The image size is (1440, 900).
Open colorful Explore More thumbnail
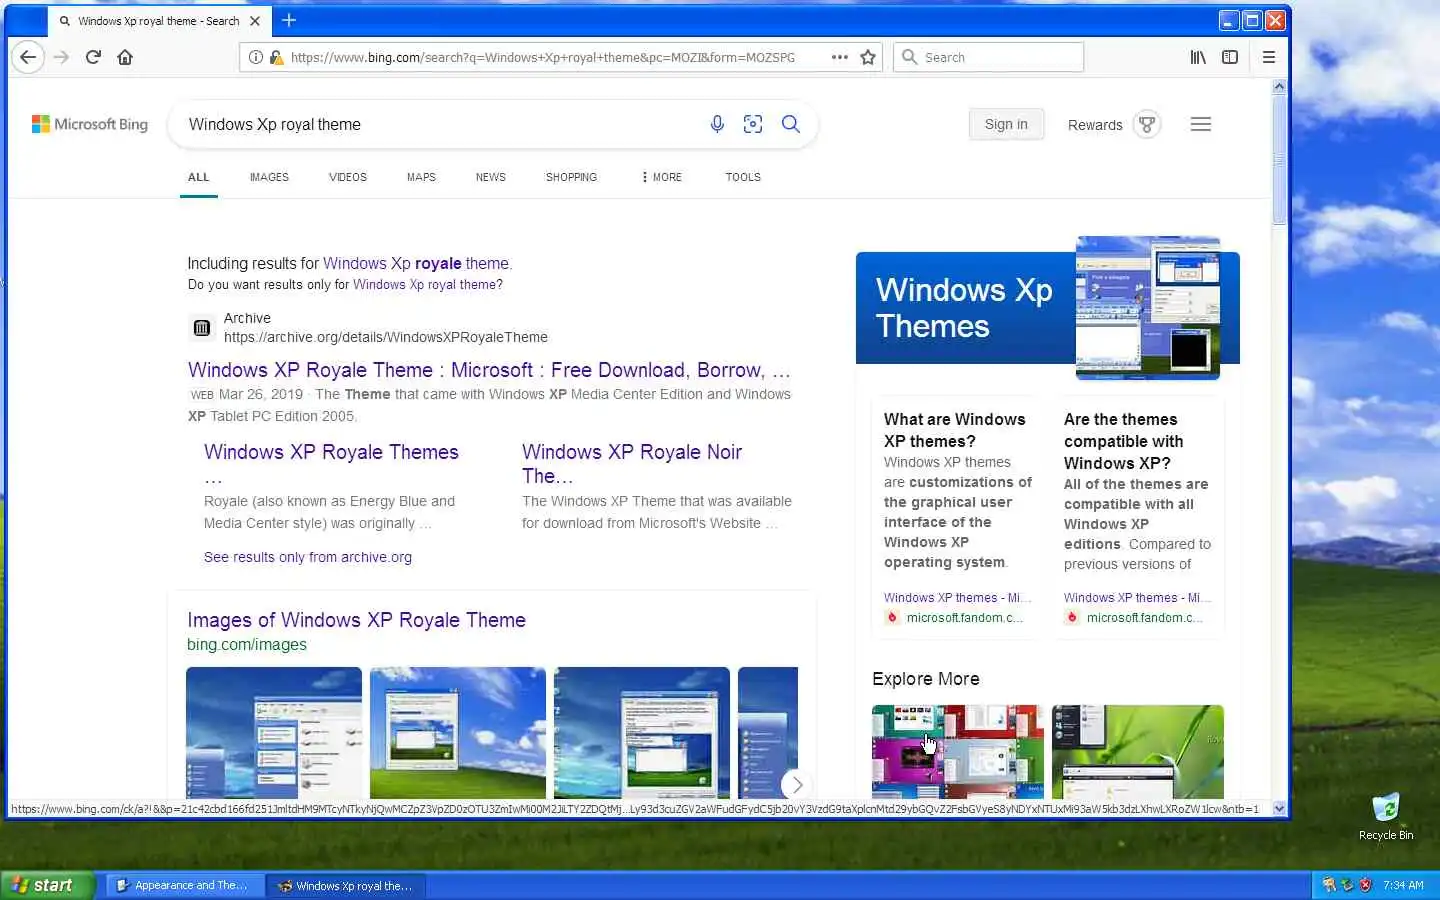click(x=958, y=751)
